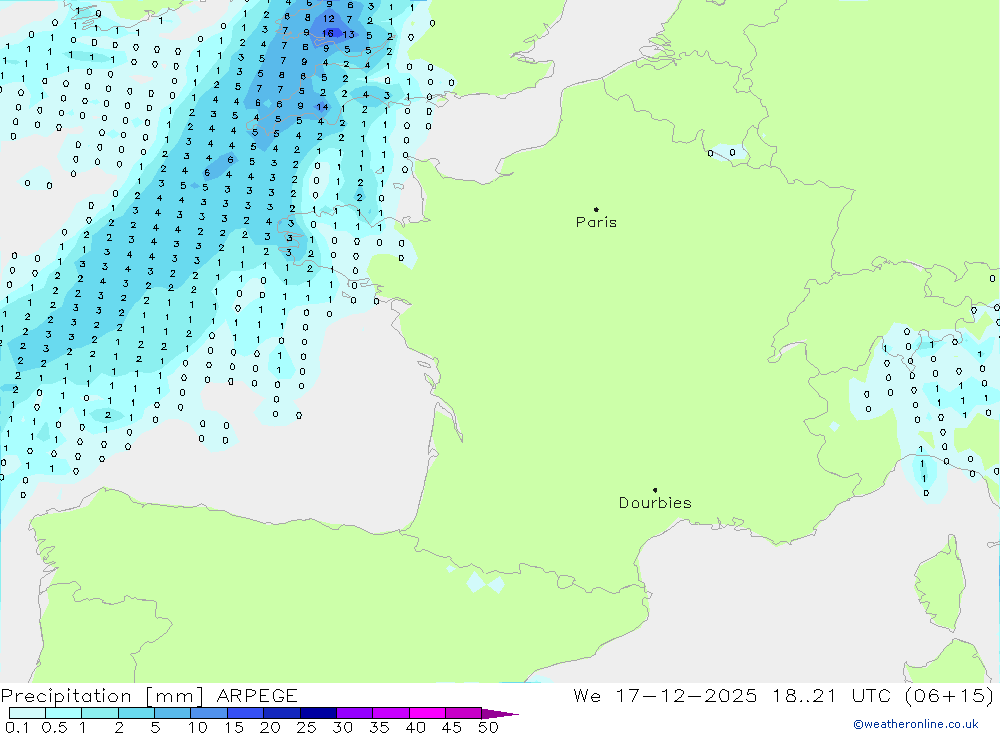Viewport: 1000px width, 733px height.
Task: Click the 40–45 mm magenta legend swatch
Action: point(427,713)
